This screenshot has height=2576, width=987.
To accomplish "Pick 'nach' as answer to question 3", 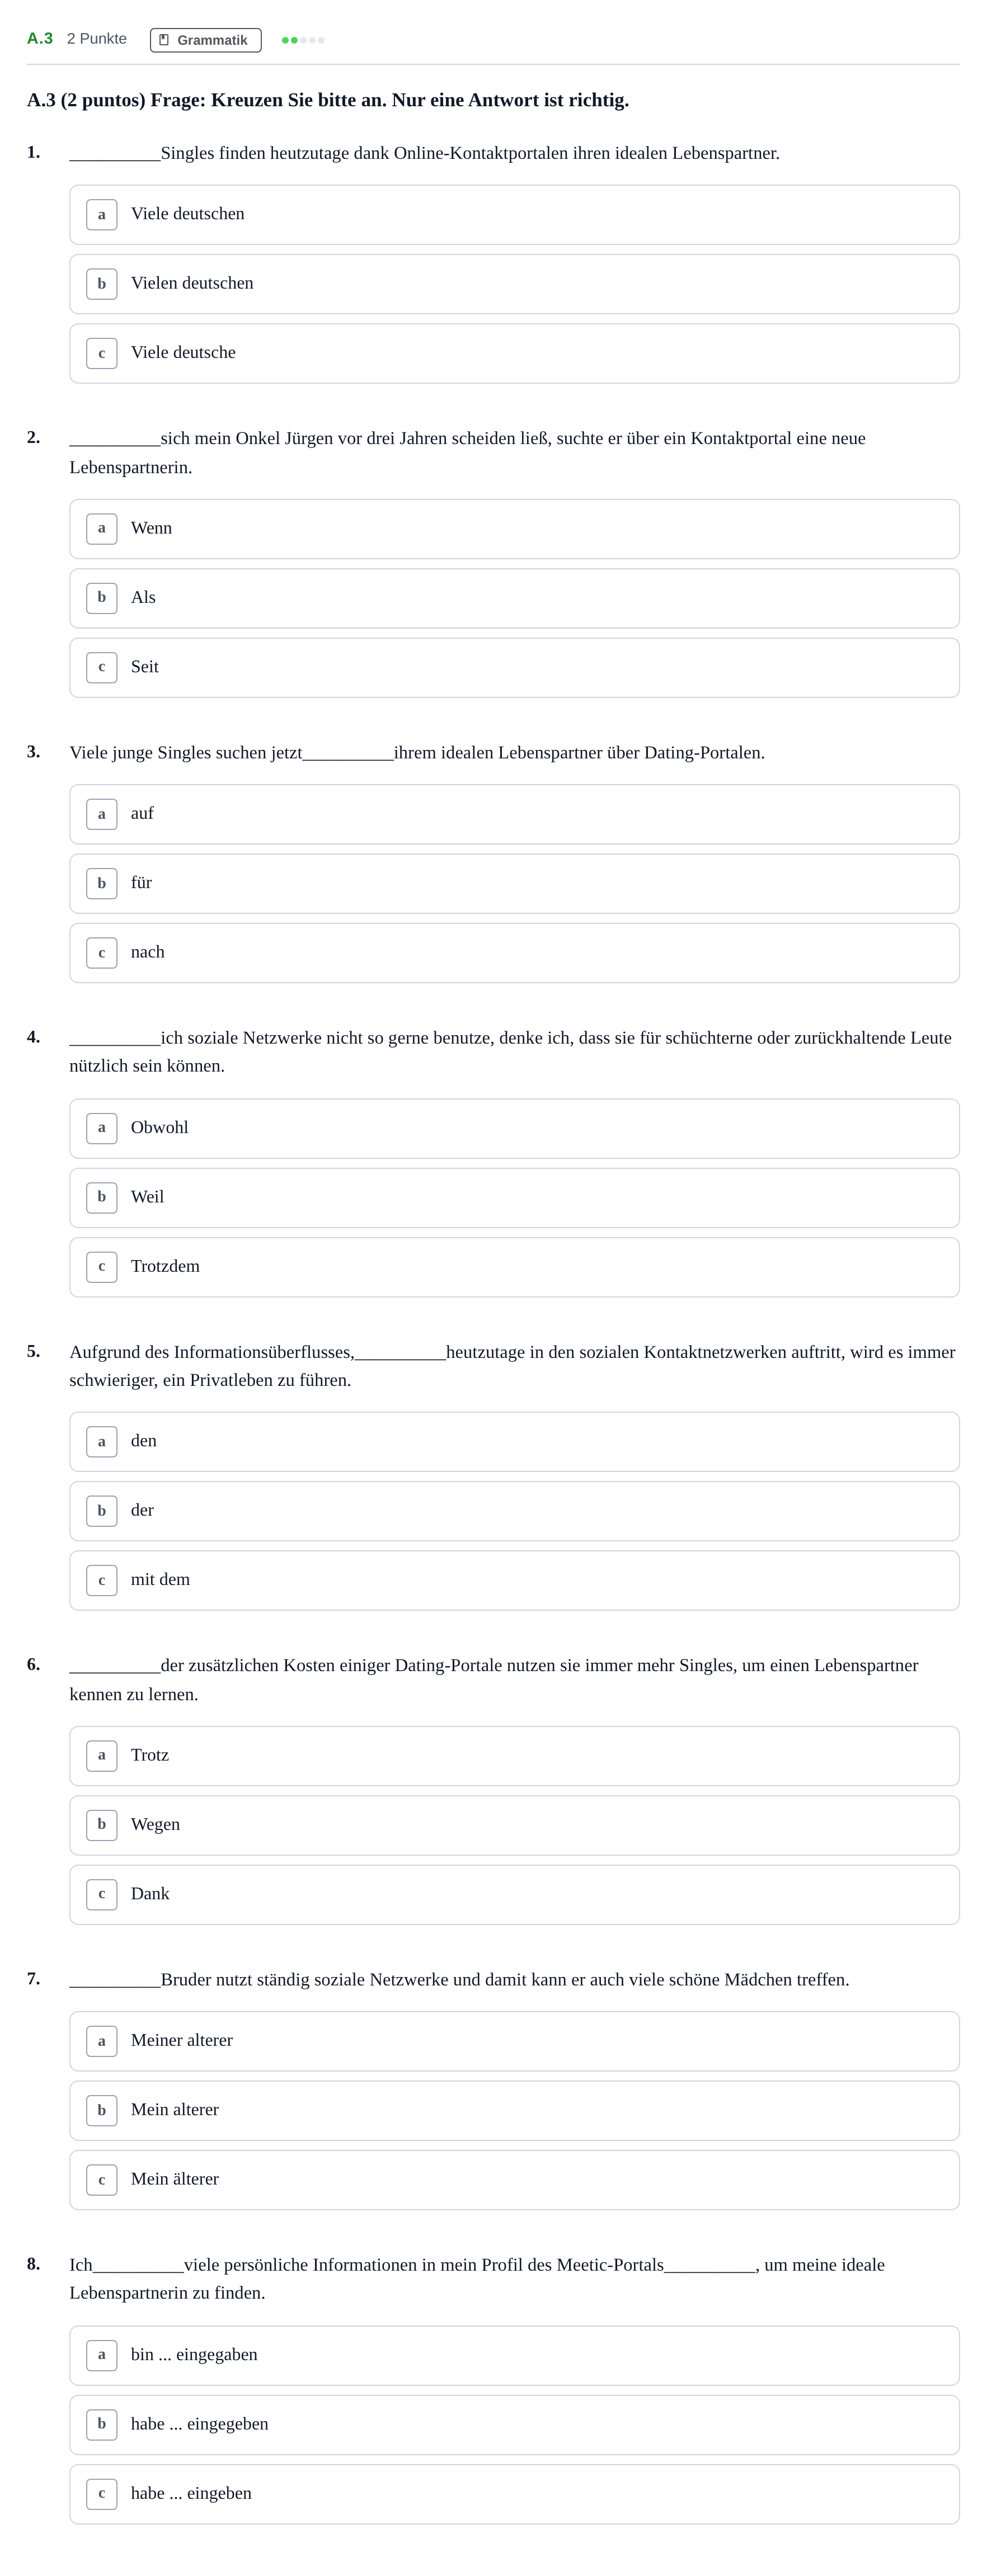I will coord(514,953).
